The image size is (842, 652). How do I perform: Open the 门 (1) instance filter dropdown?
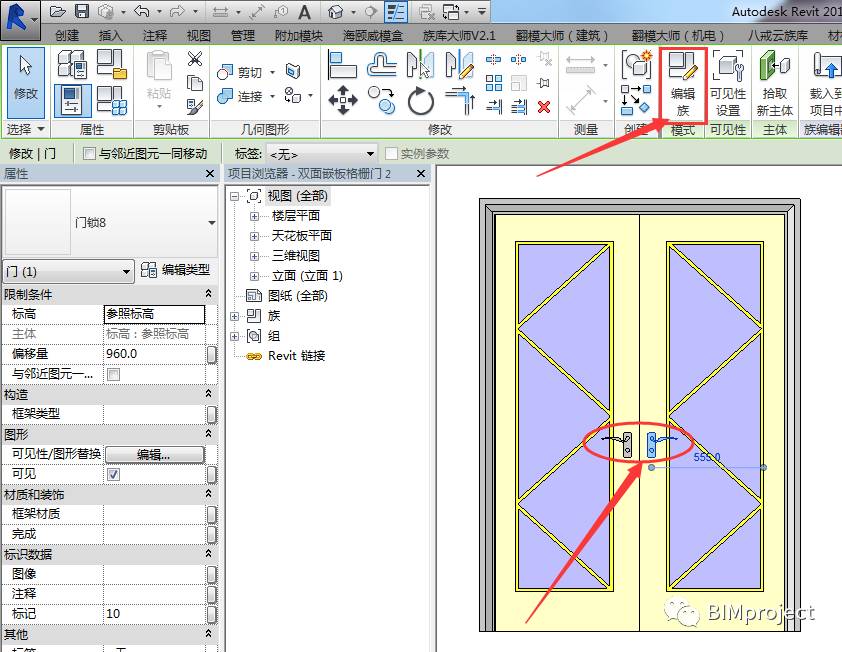click(68, 271)
